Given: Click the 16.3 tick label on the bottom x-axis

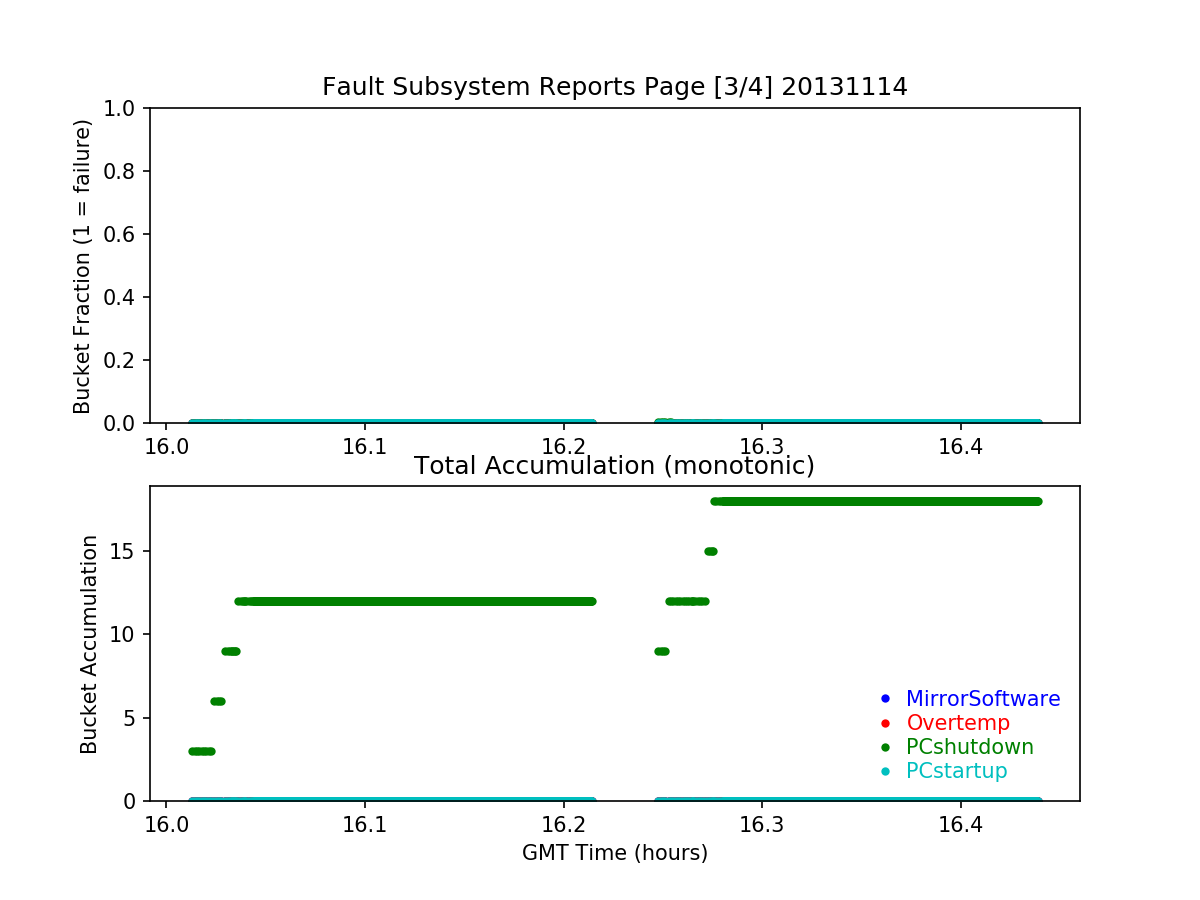Looking at the screenshot, I should click(x=762, y=826).
